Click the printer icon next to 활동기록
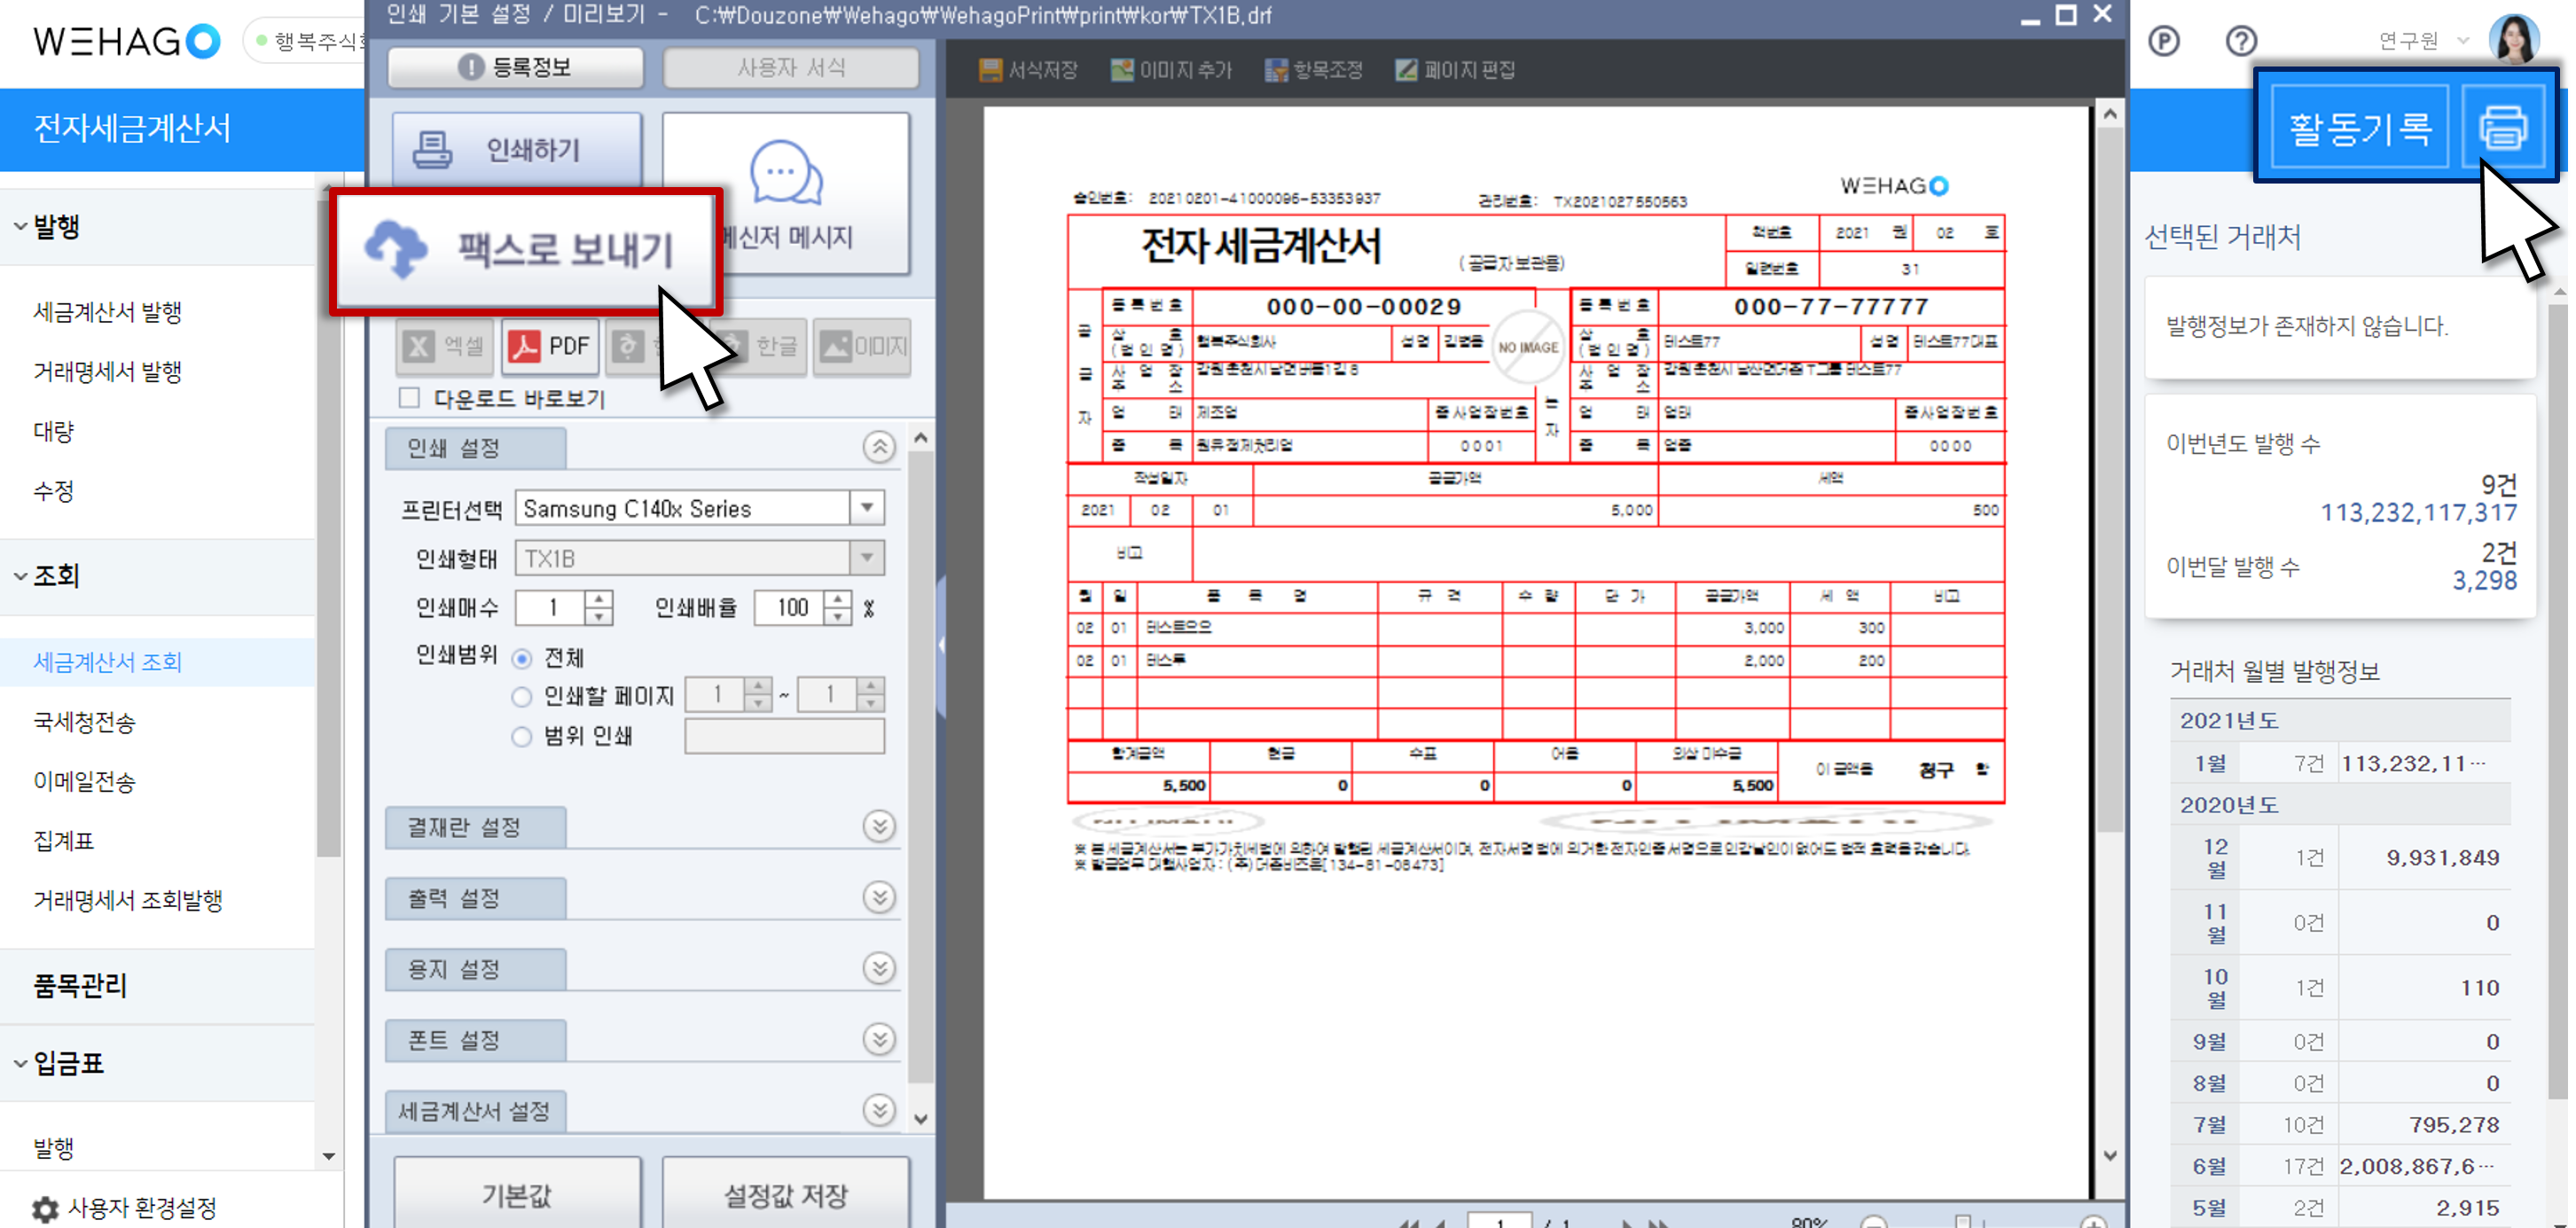 click(2502, 128)
